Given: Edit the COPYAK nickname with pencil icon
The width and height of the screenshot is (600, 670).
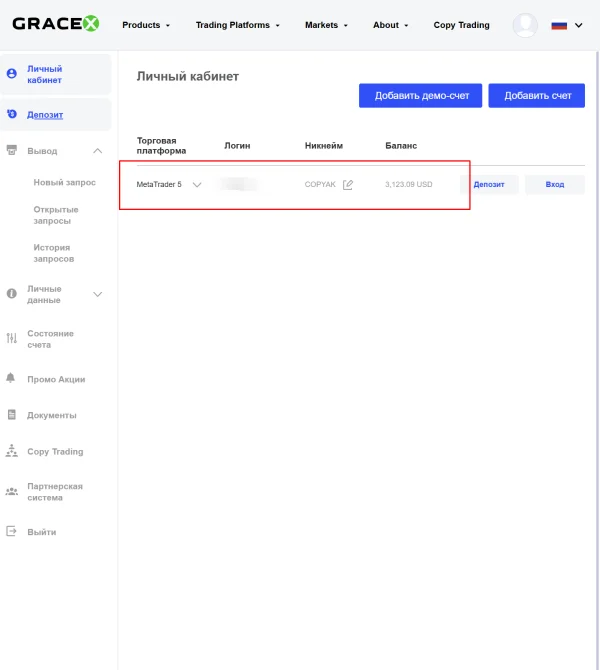Looking at the screenshot, I should [x=348, y=185].
